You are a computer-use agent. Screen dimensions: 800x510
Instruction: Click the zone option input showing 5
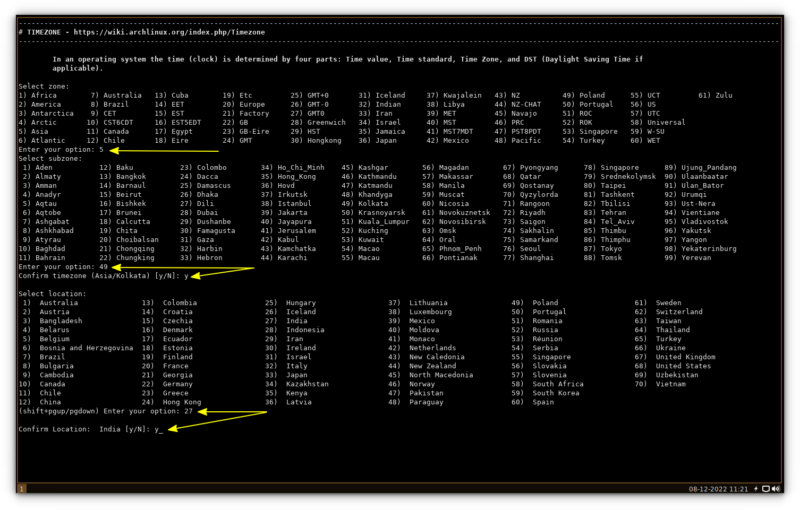(101, 149)
